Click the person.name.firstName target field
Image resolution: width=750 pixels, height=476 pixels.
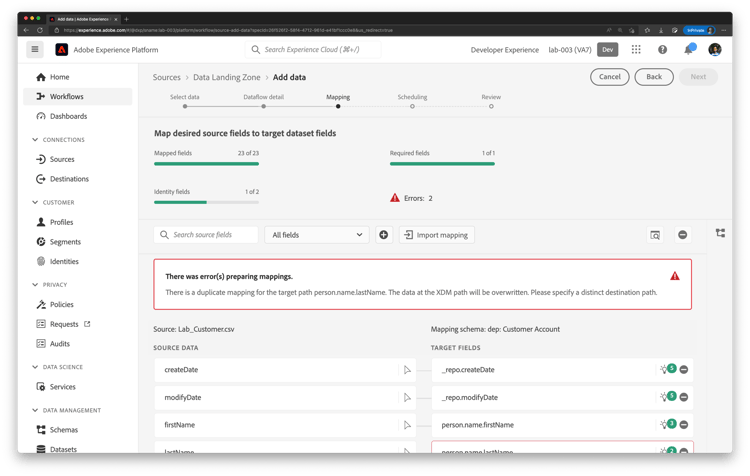click(x=562, y=425)
